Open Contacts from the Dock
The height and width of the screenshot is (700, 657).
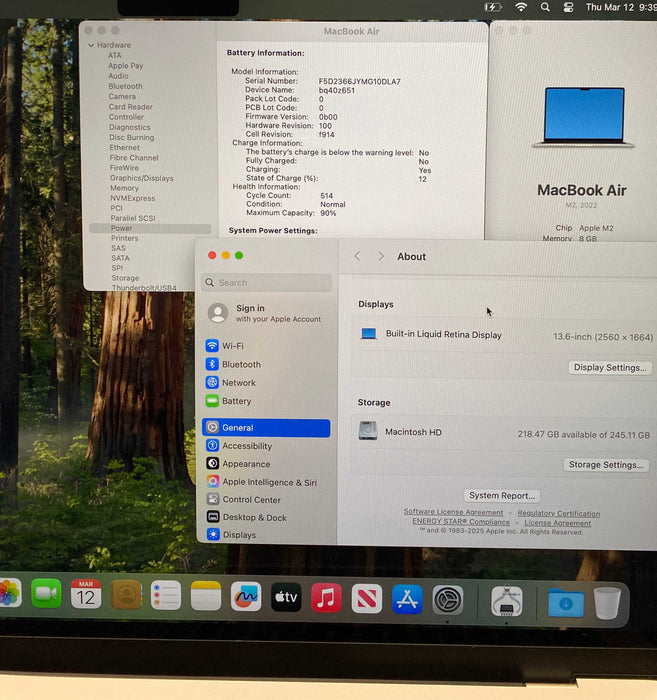(126, 595)
